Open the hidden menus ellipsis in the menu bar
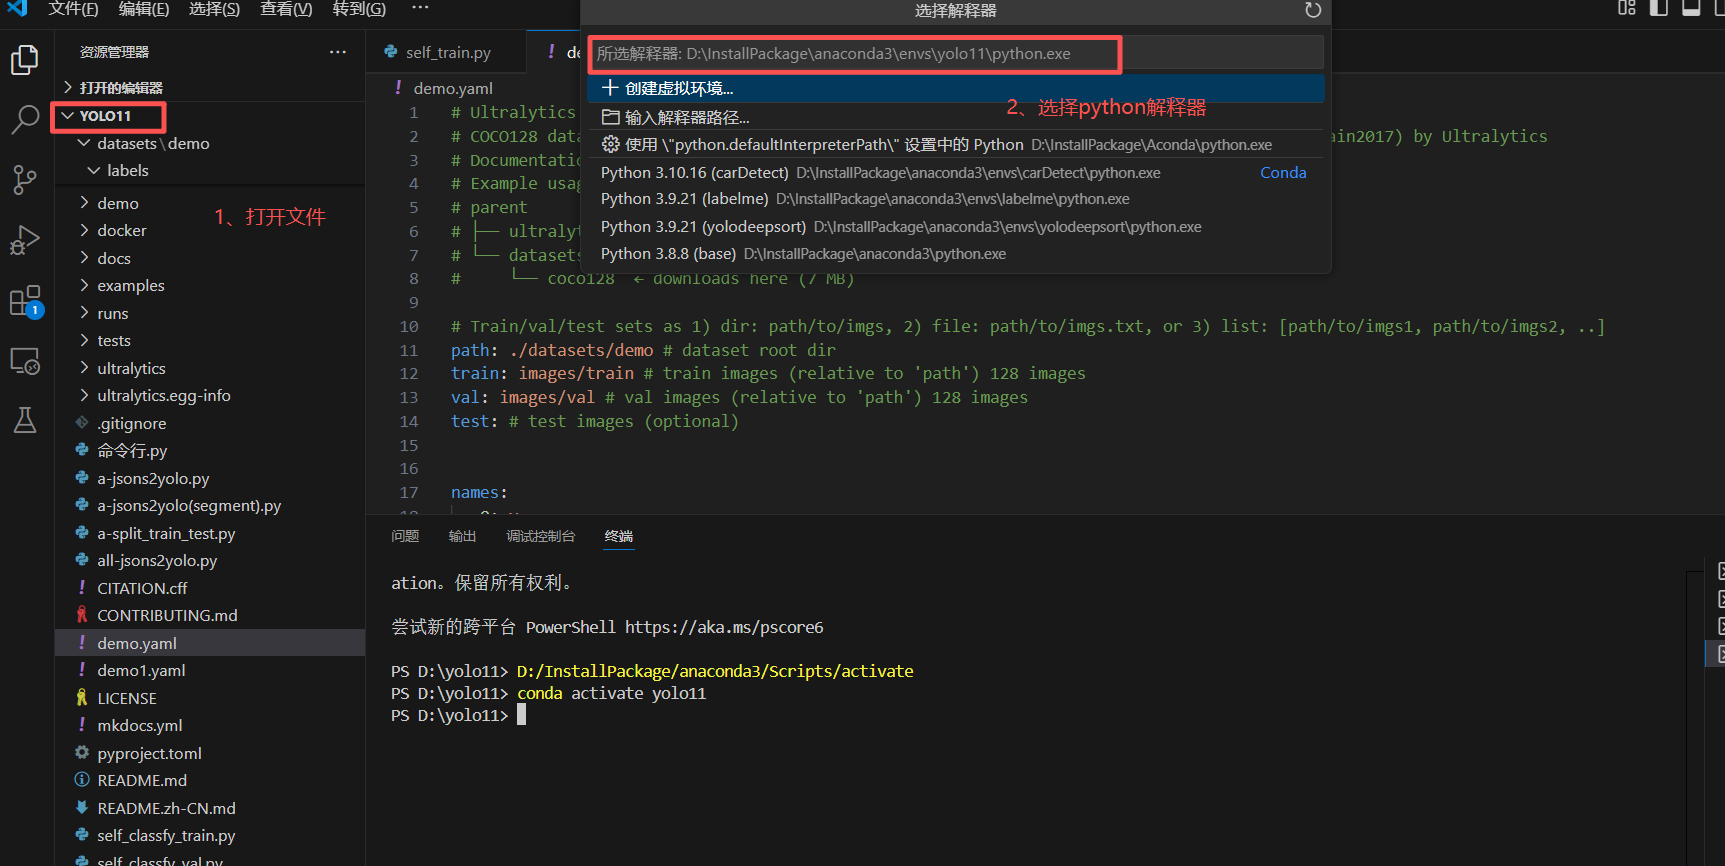This screenshot has height=866, width=1725. [420, 9]
